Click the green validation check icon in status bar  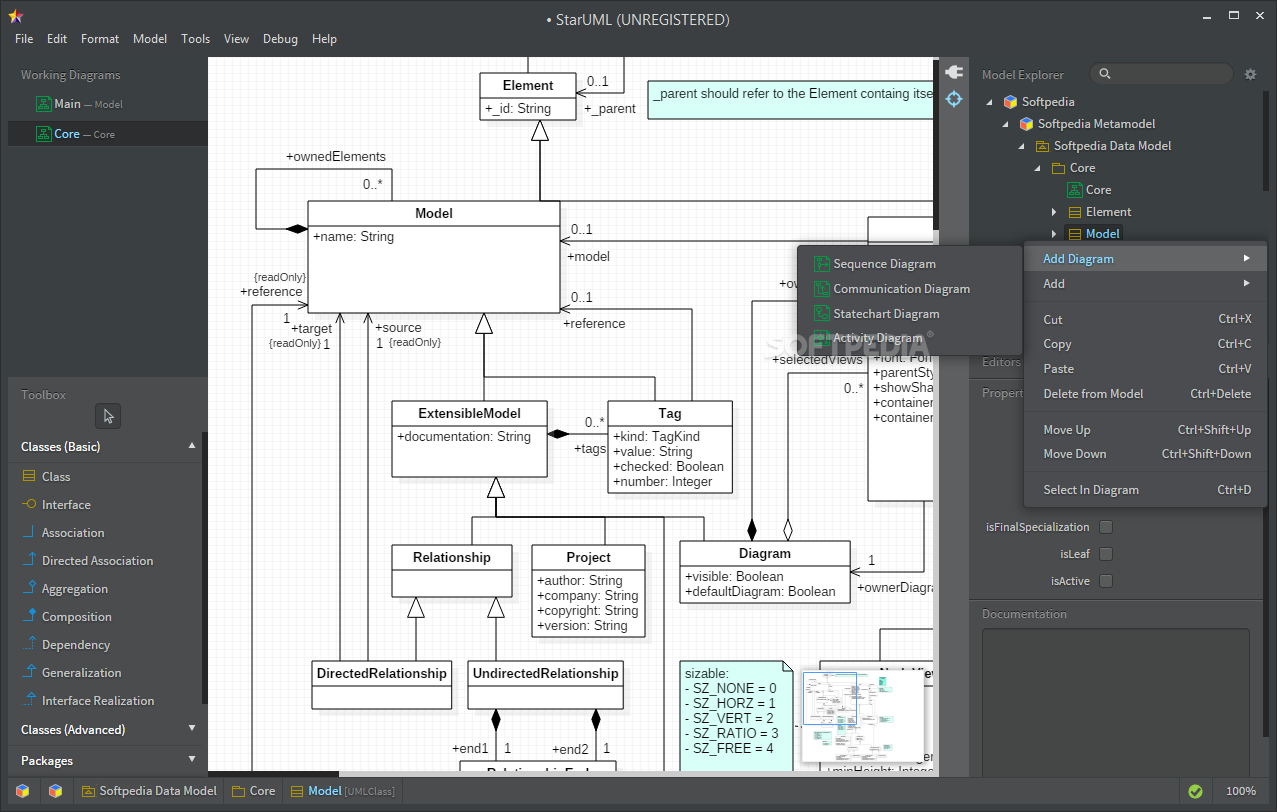[x=1195, y=791]
